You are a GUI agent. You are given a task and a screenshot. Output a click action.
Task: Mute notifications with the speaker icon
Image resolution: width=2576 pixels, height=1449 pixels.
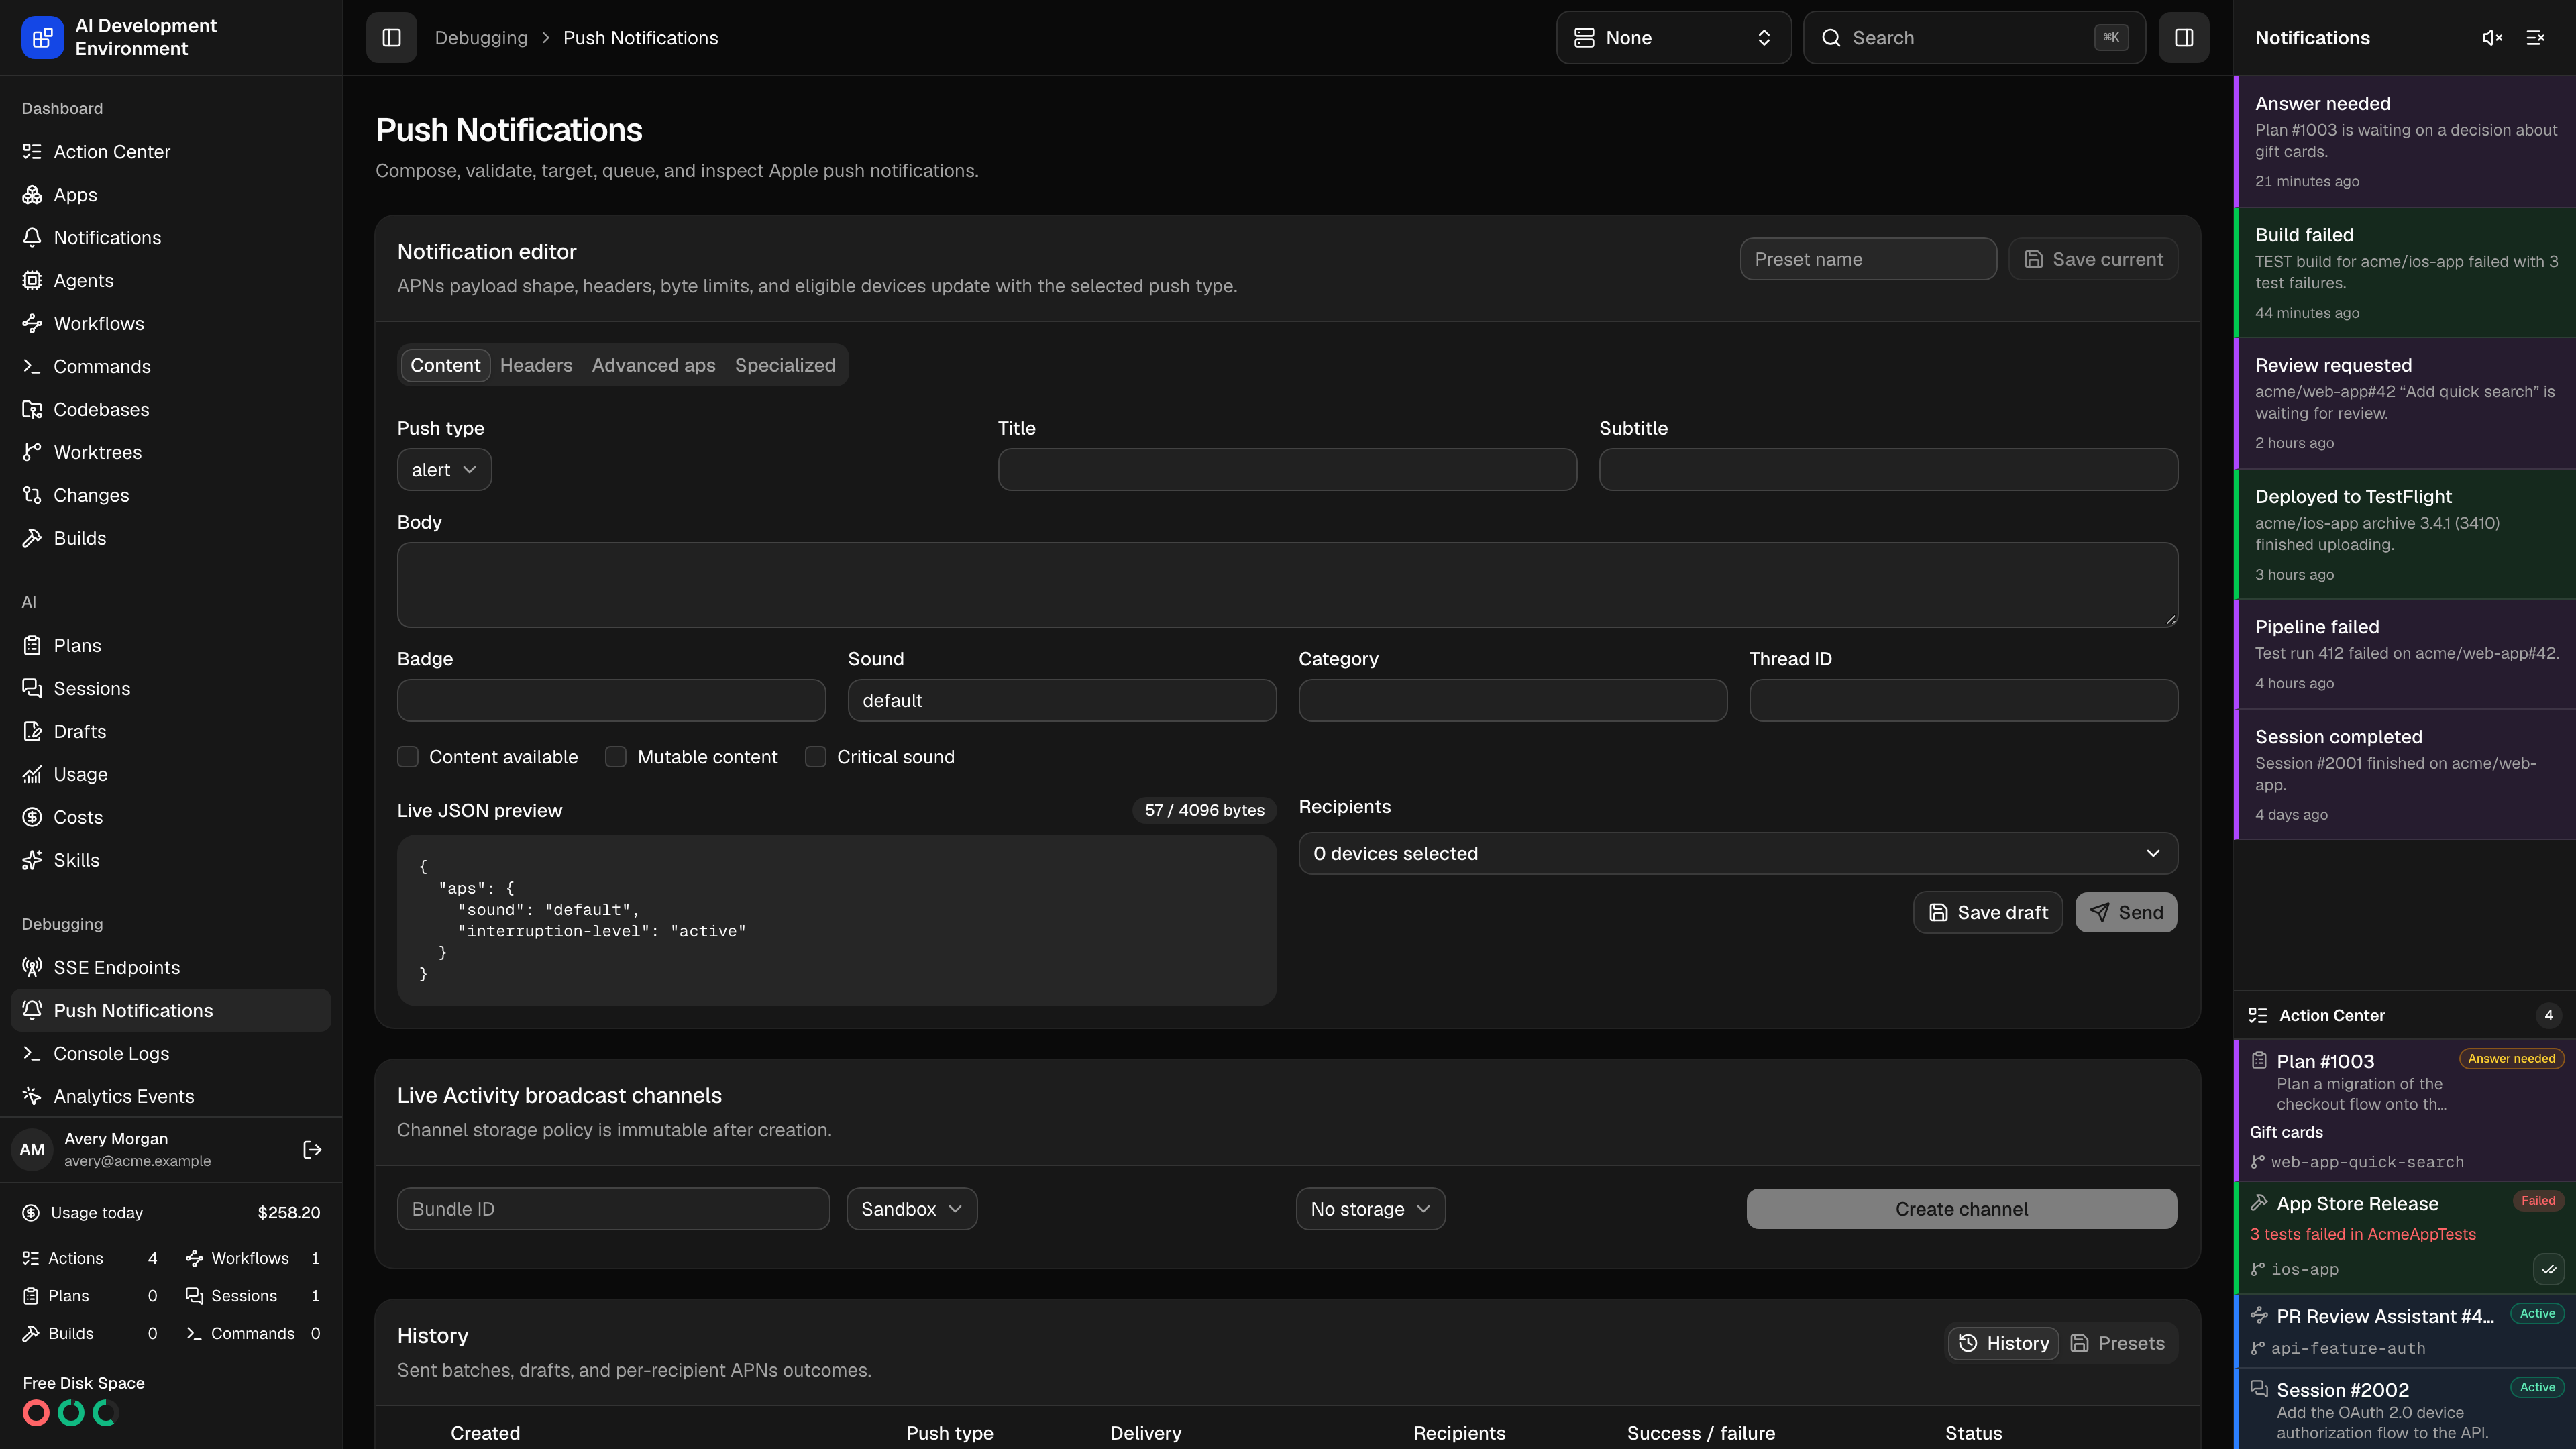(2492, 38)
